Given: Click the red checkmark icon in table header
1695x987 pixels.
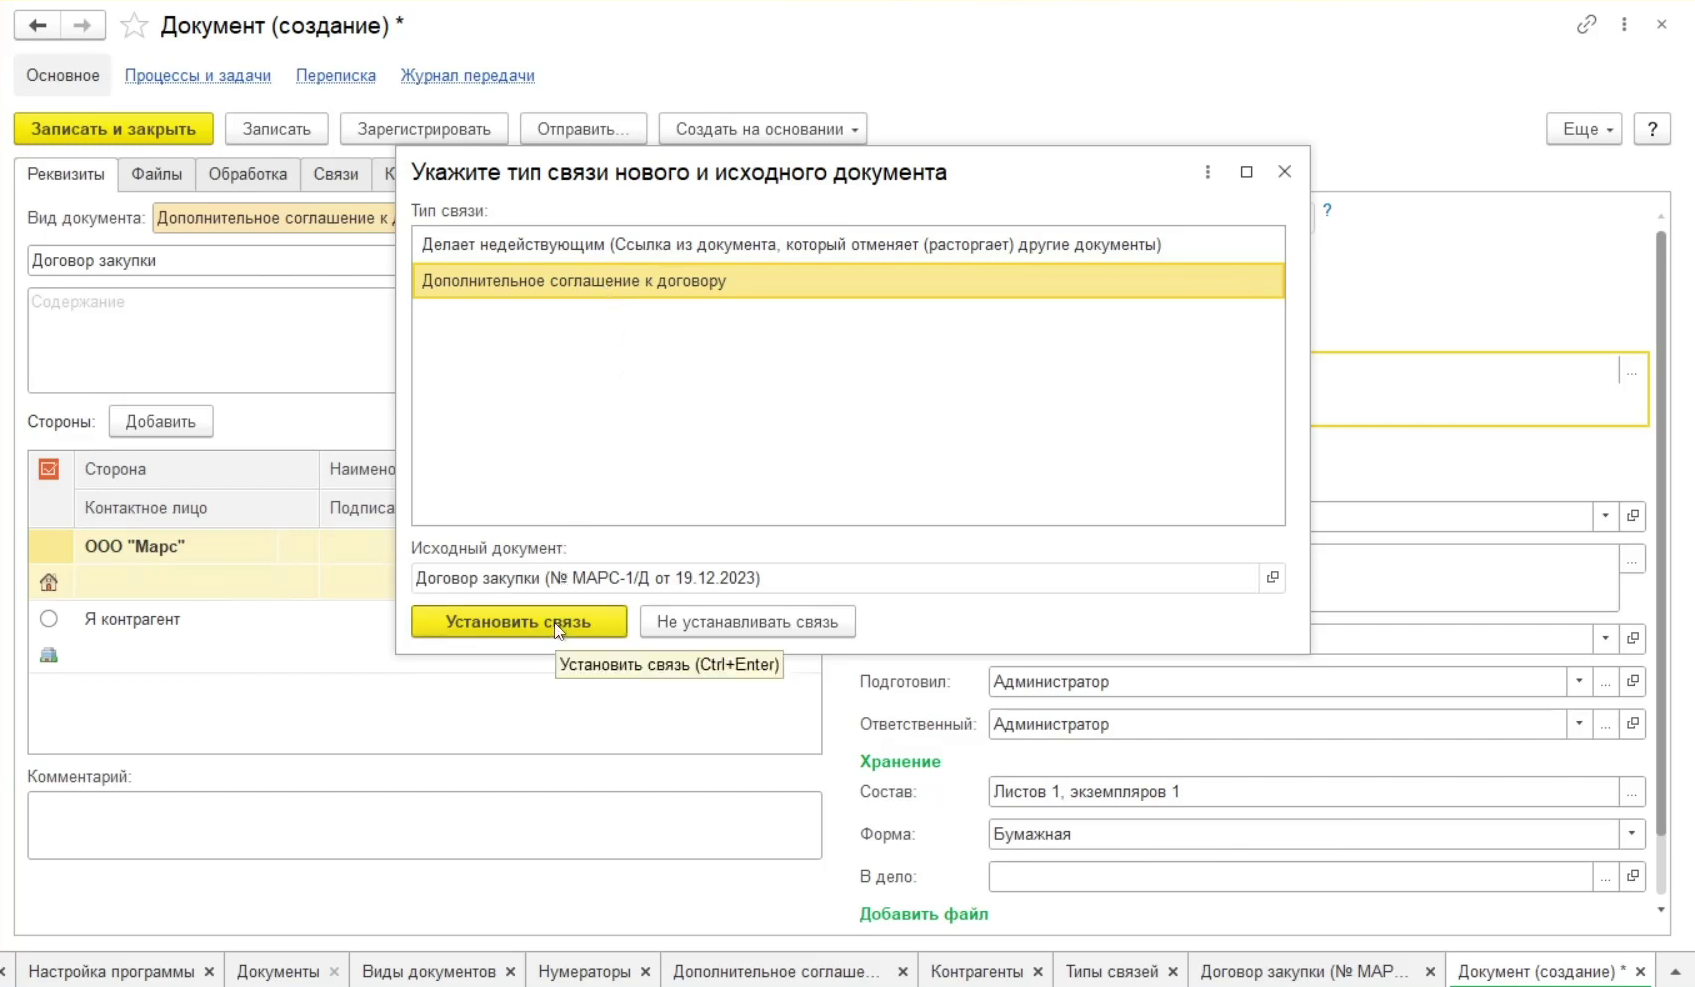Looking at the screenshot, I should [49, 469].
